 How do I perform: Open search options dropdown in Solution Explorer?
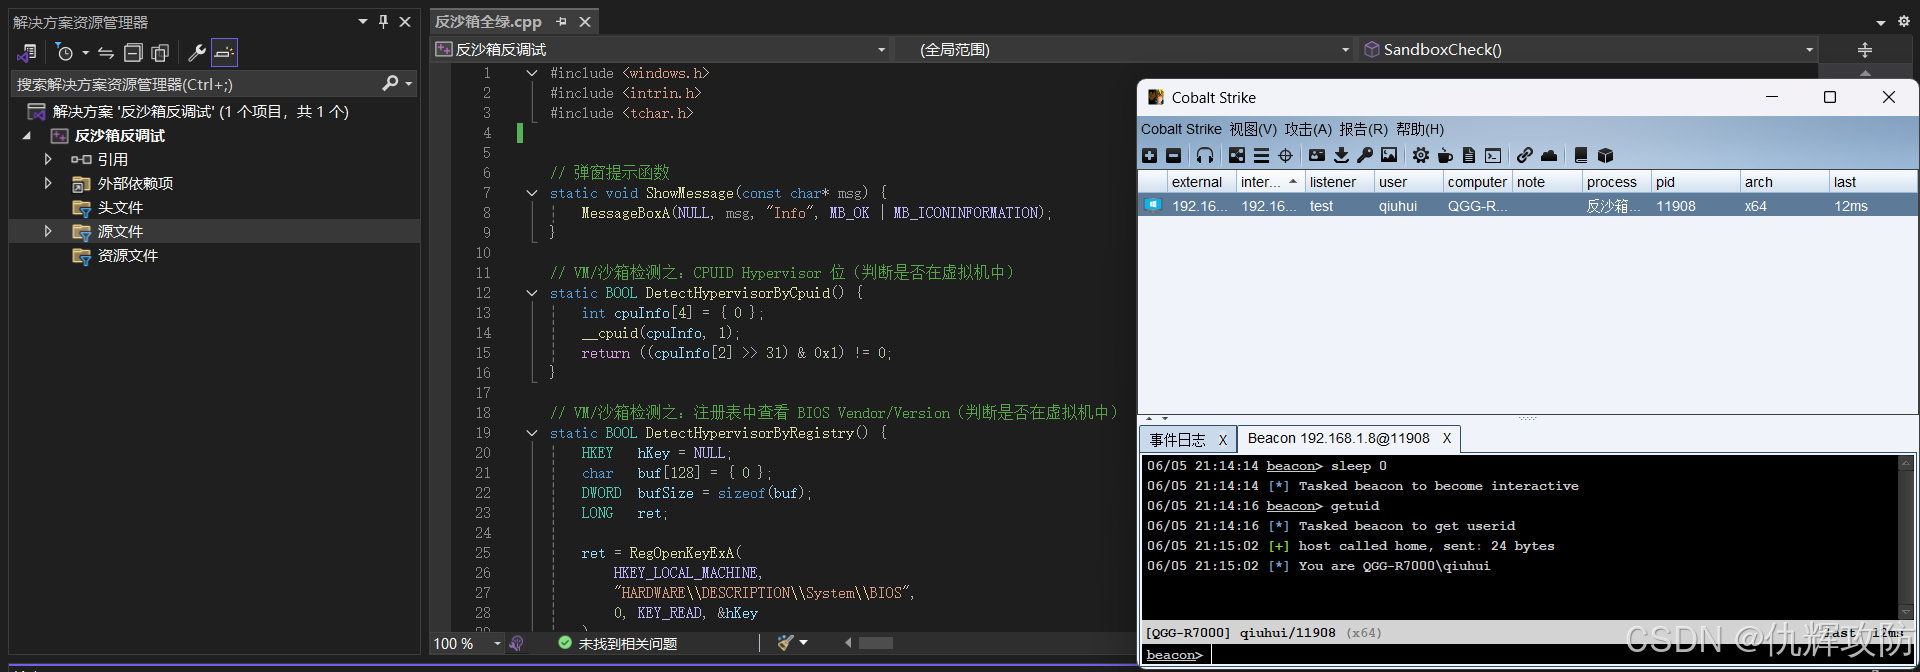point(409,84)
